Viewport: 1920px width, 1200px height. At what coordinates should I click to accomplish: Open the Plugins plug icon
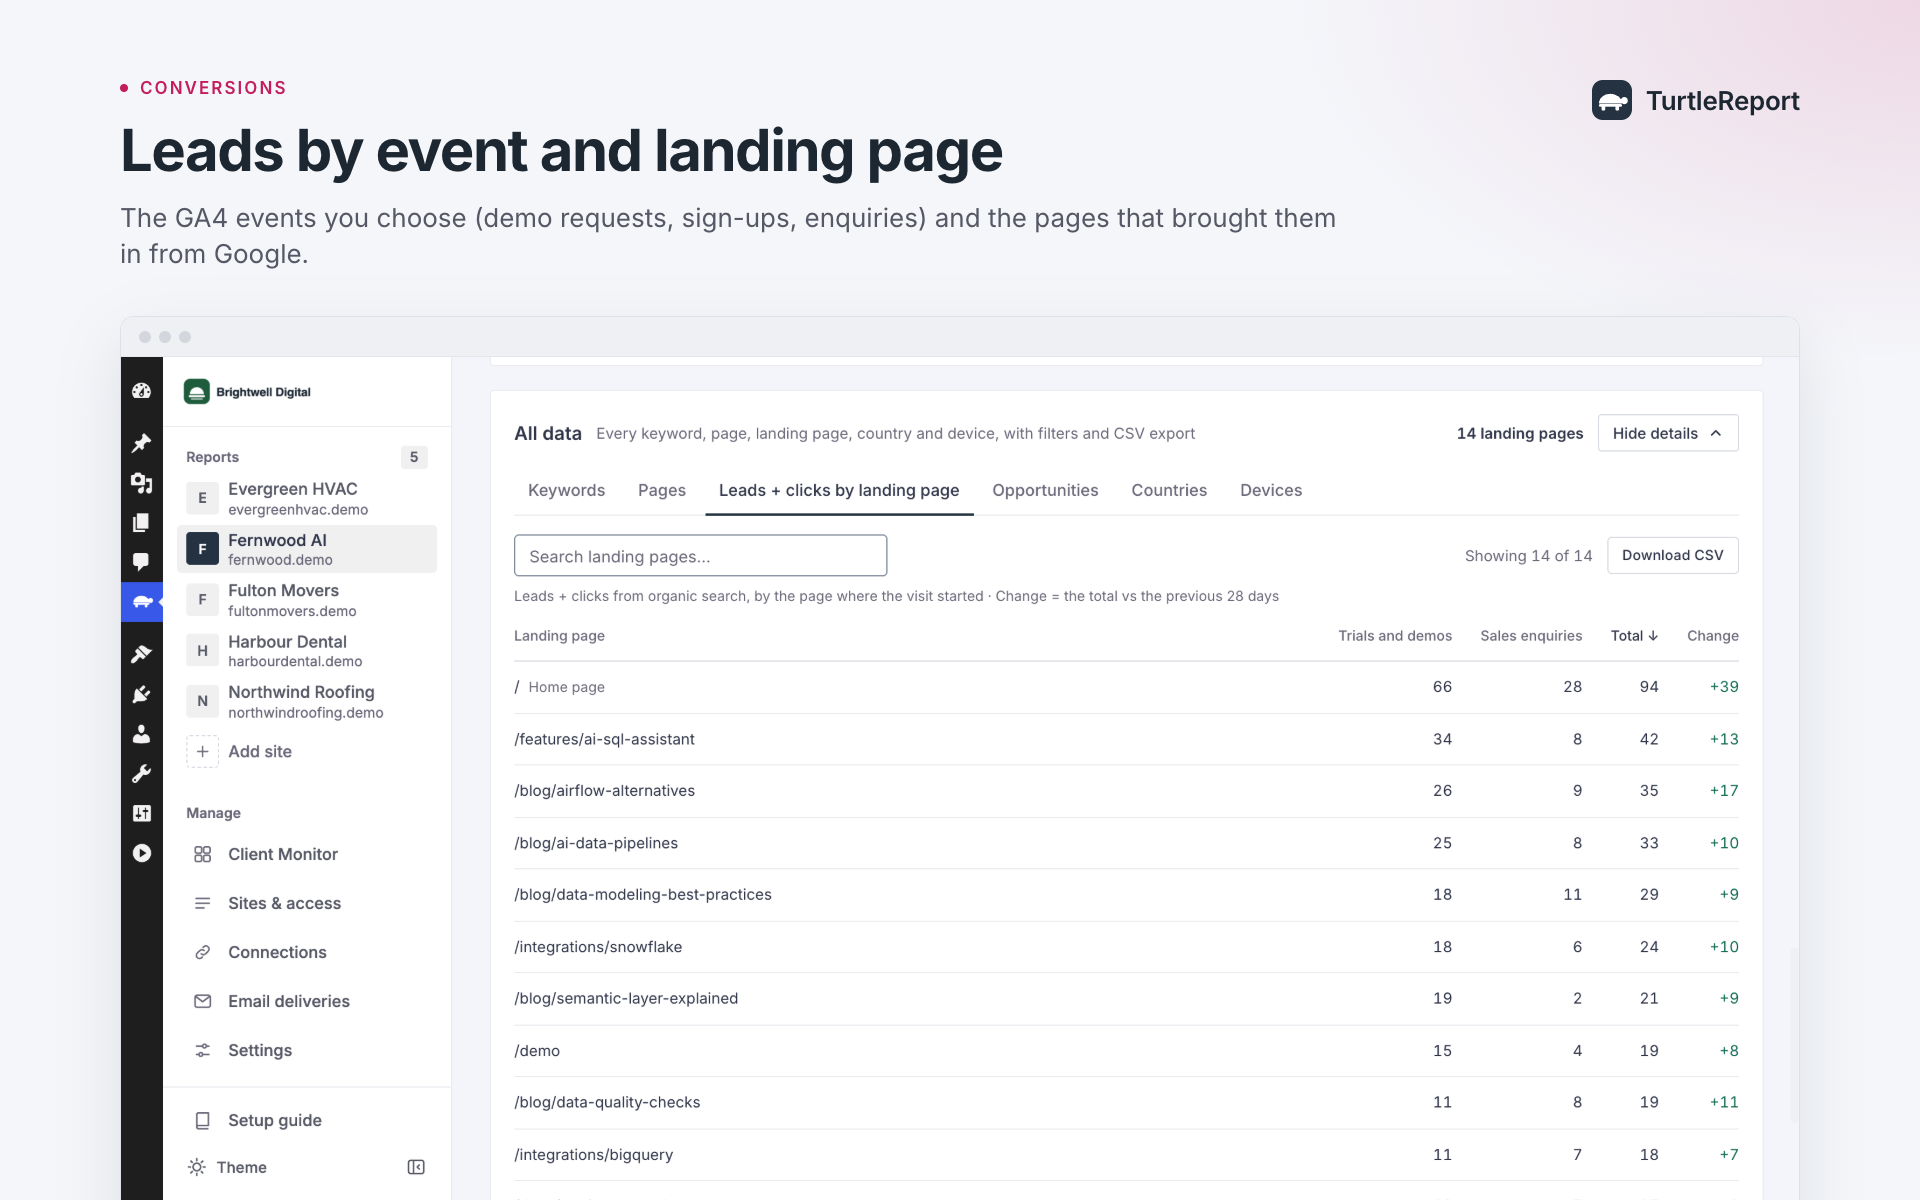141,694
